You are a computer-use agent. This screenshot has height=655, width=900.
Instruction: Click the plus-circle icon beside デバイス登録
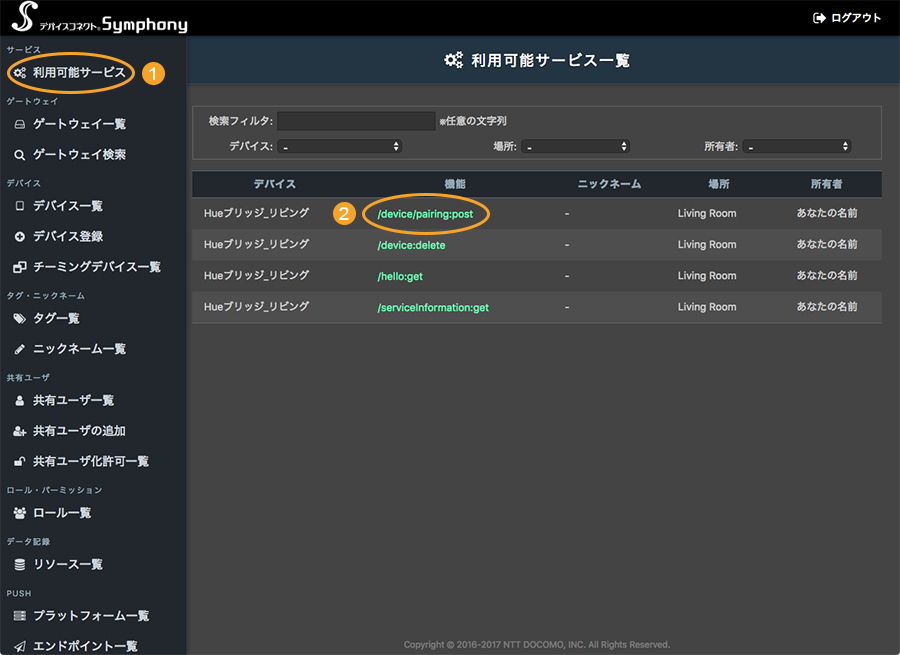coord(20,237)
